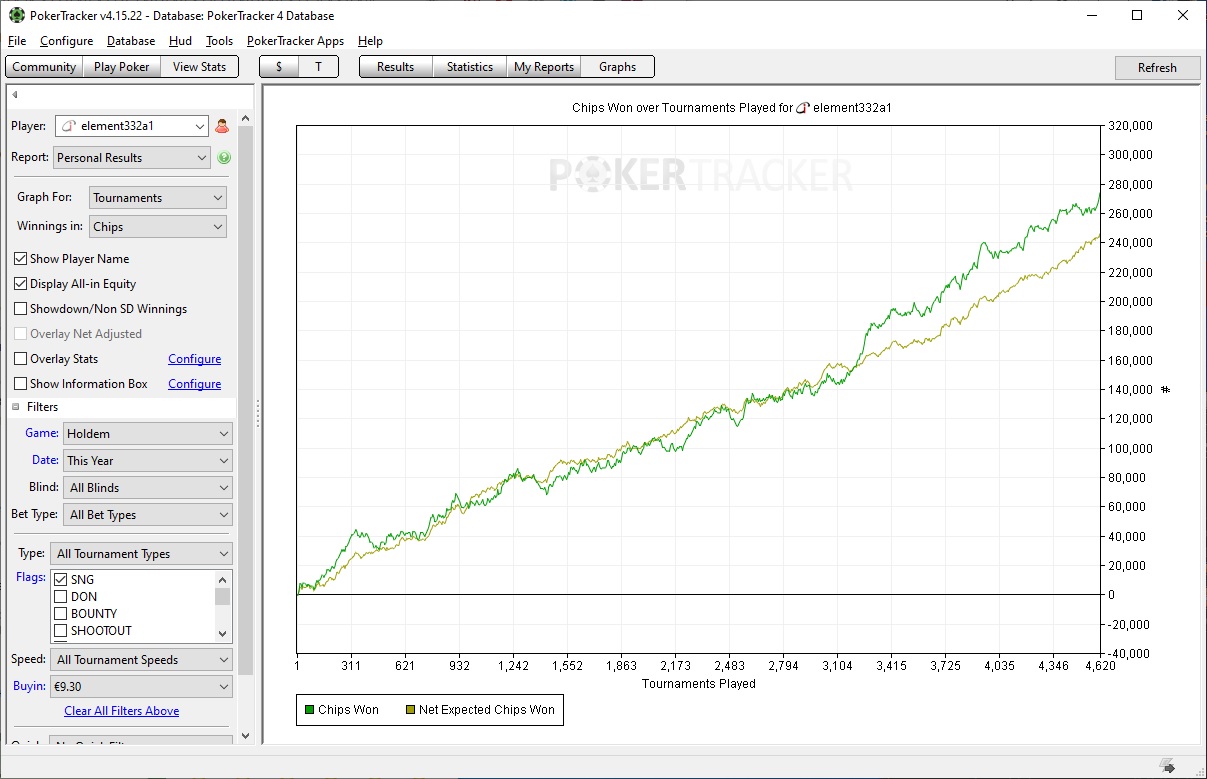1207x779 pixels.
Task: Open the Graph For dropdown set to Tournaments
Action: [x=158, y=198]
